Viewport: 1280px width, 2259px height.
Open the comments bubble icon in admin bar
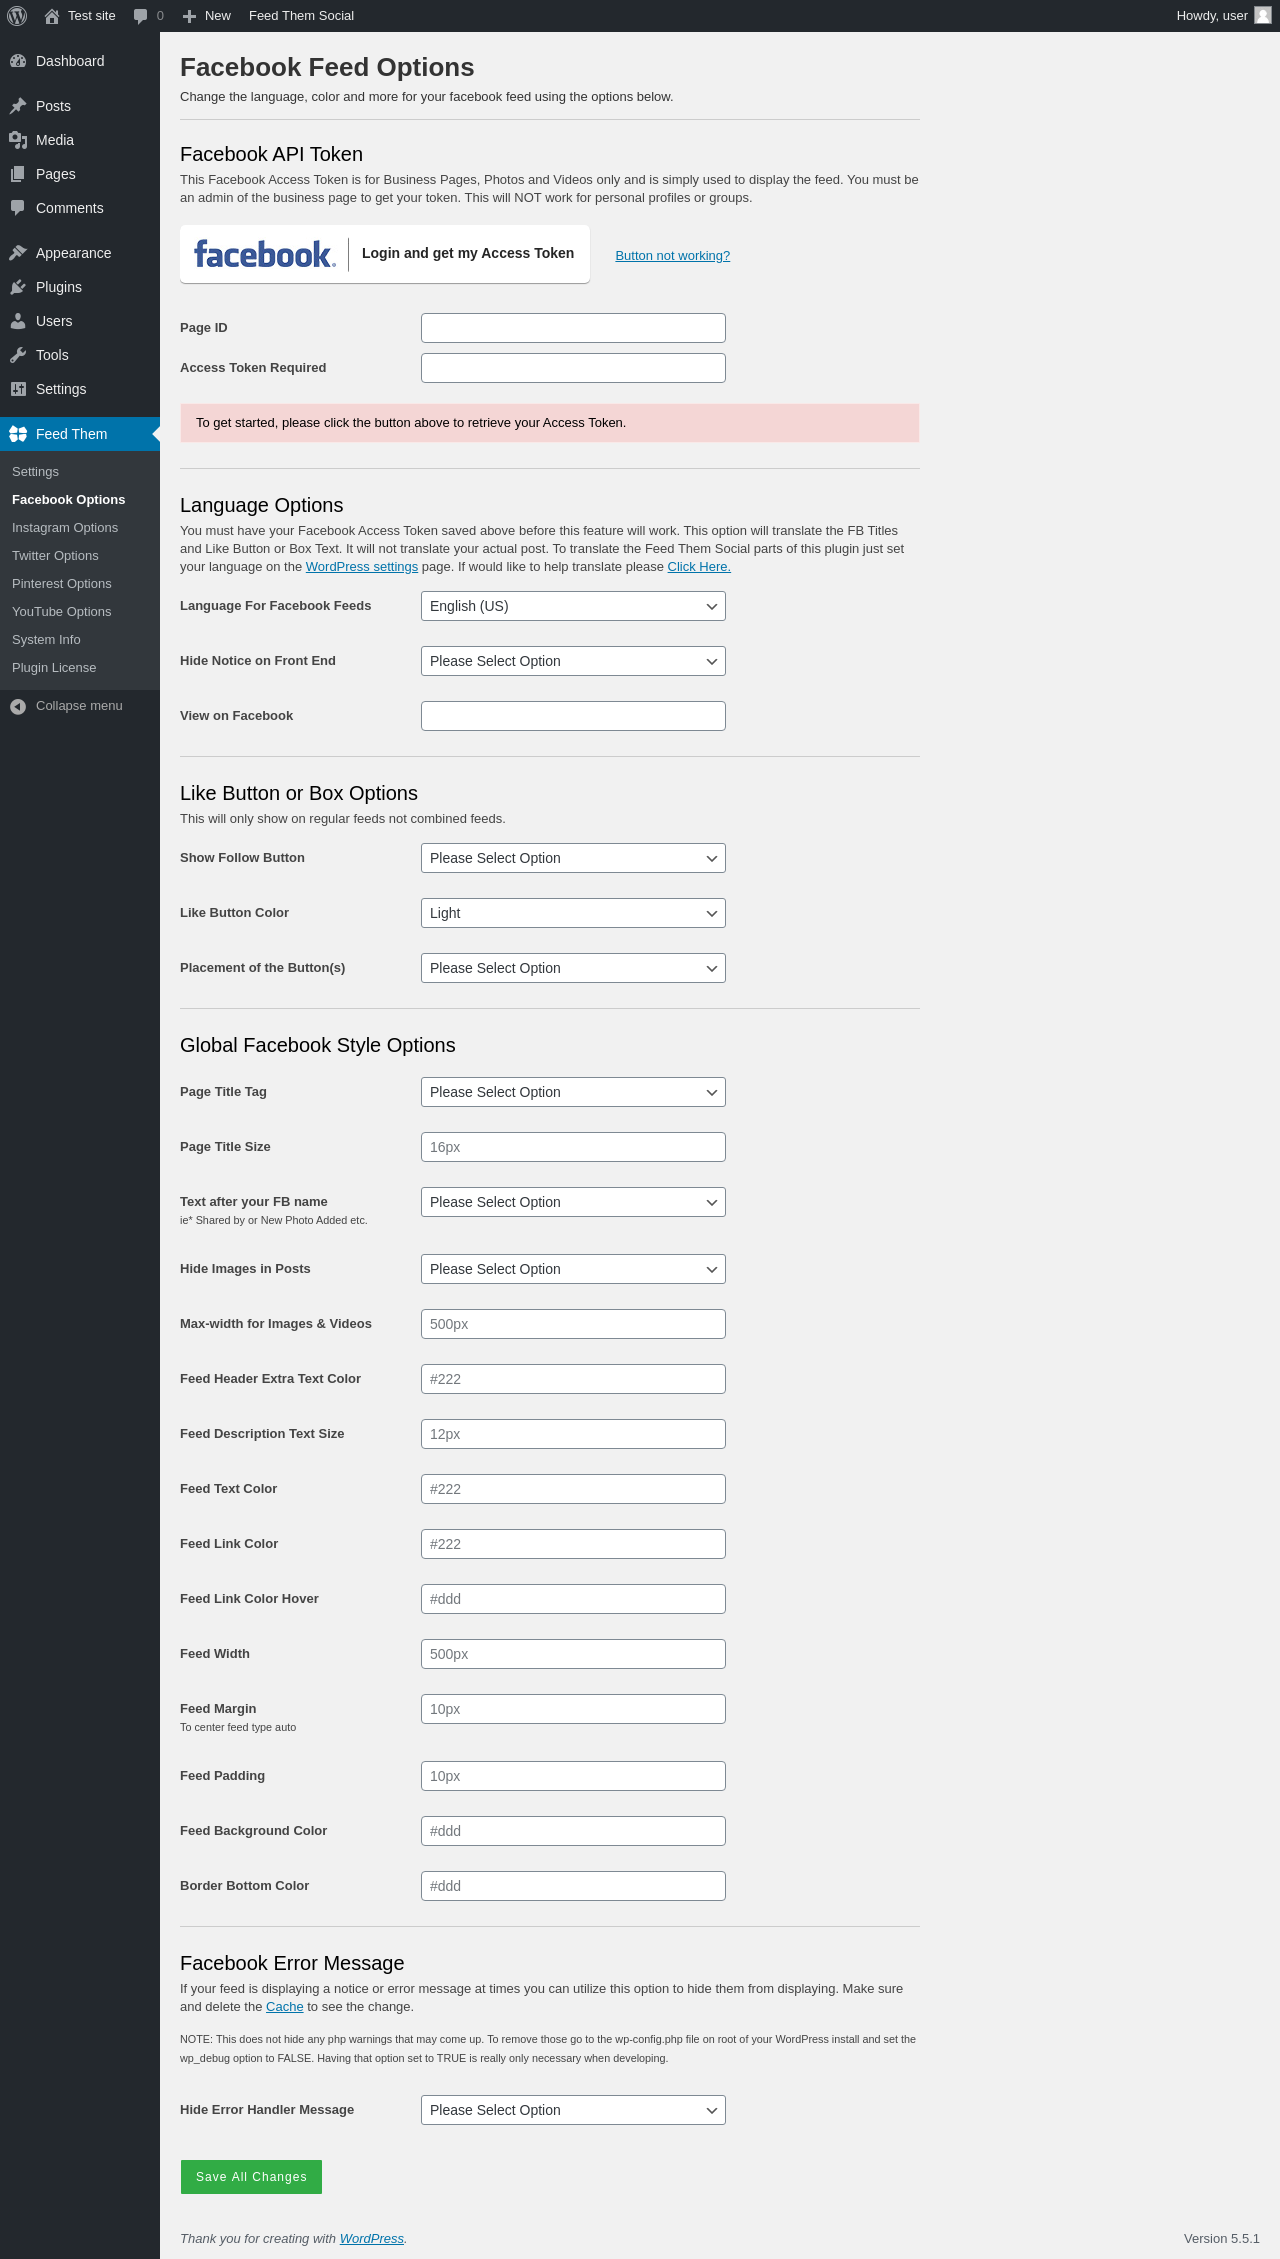pos(140,16)
